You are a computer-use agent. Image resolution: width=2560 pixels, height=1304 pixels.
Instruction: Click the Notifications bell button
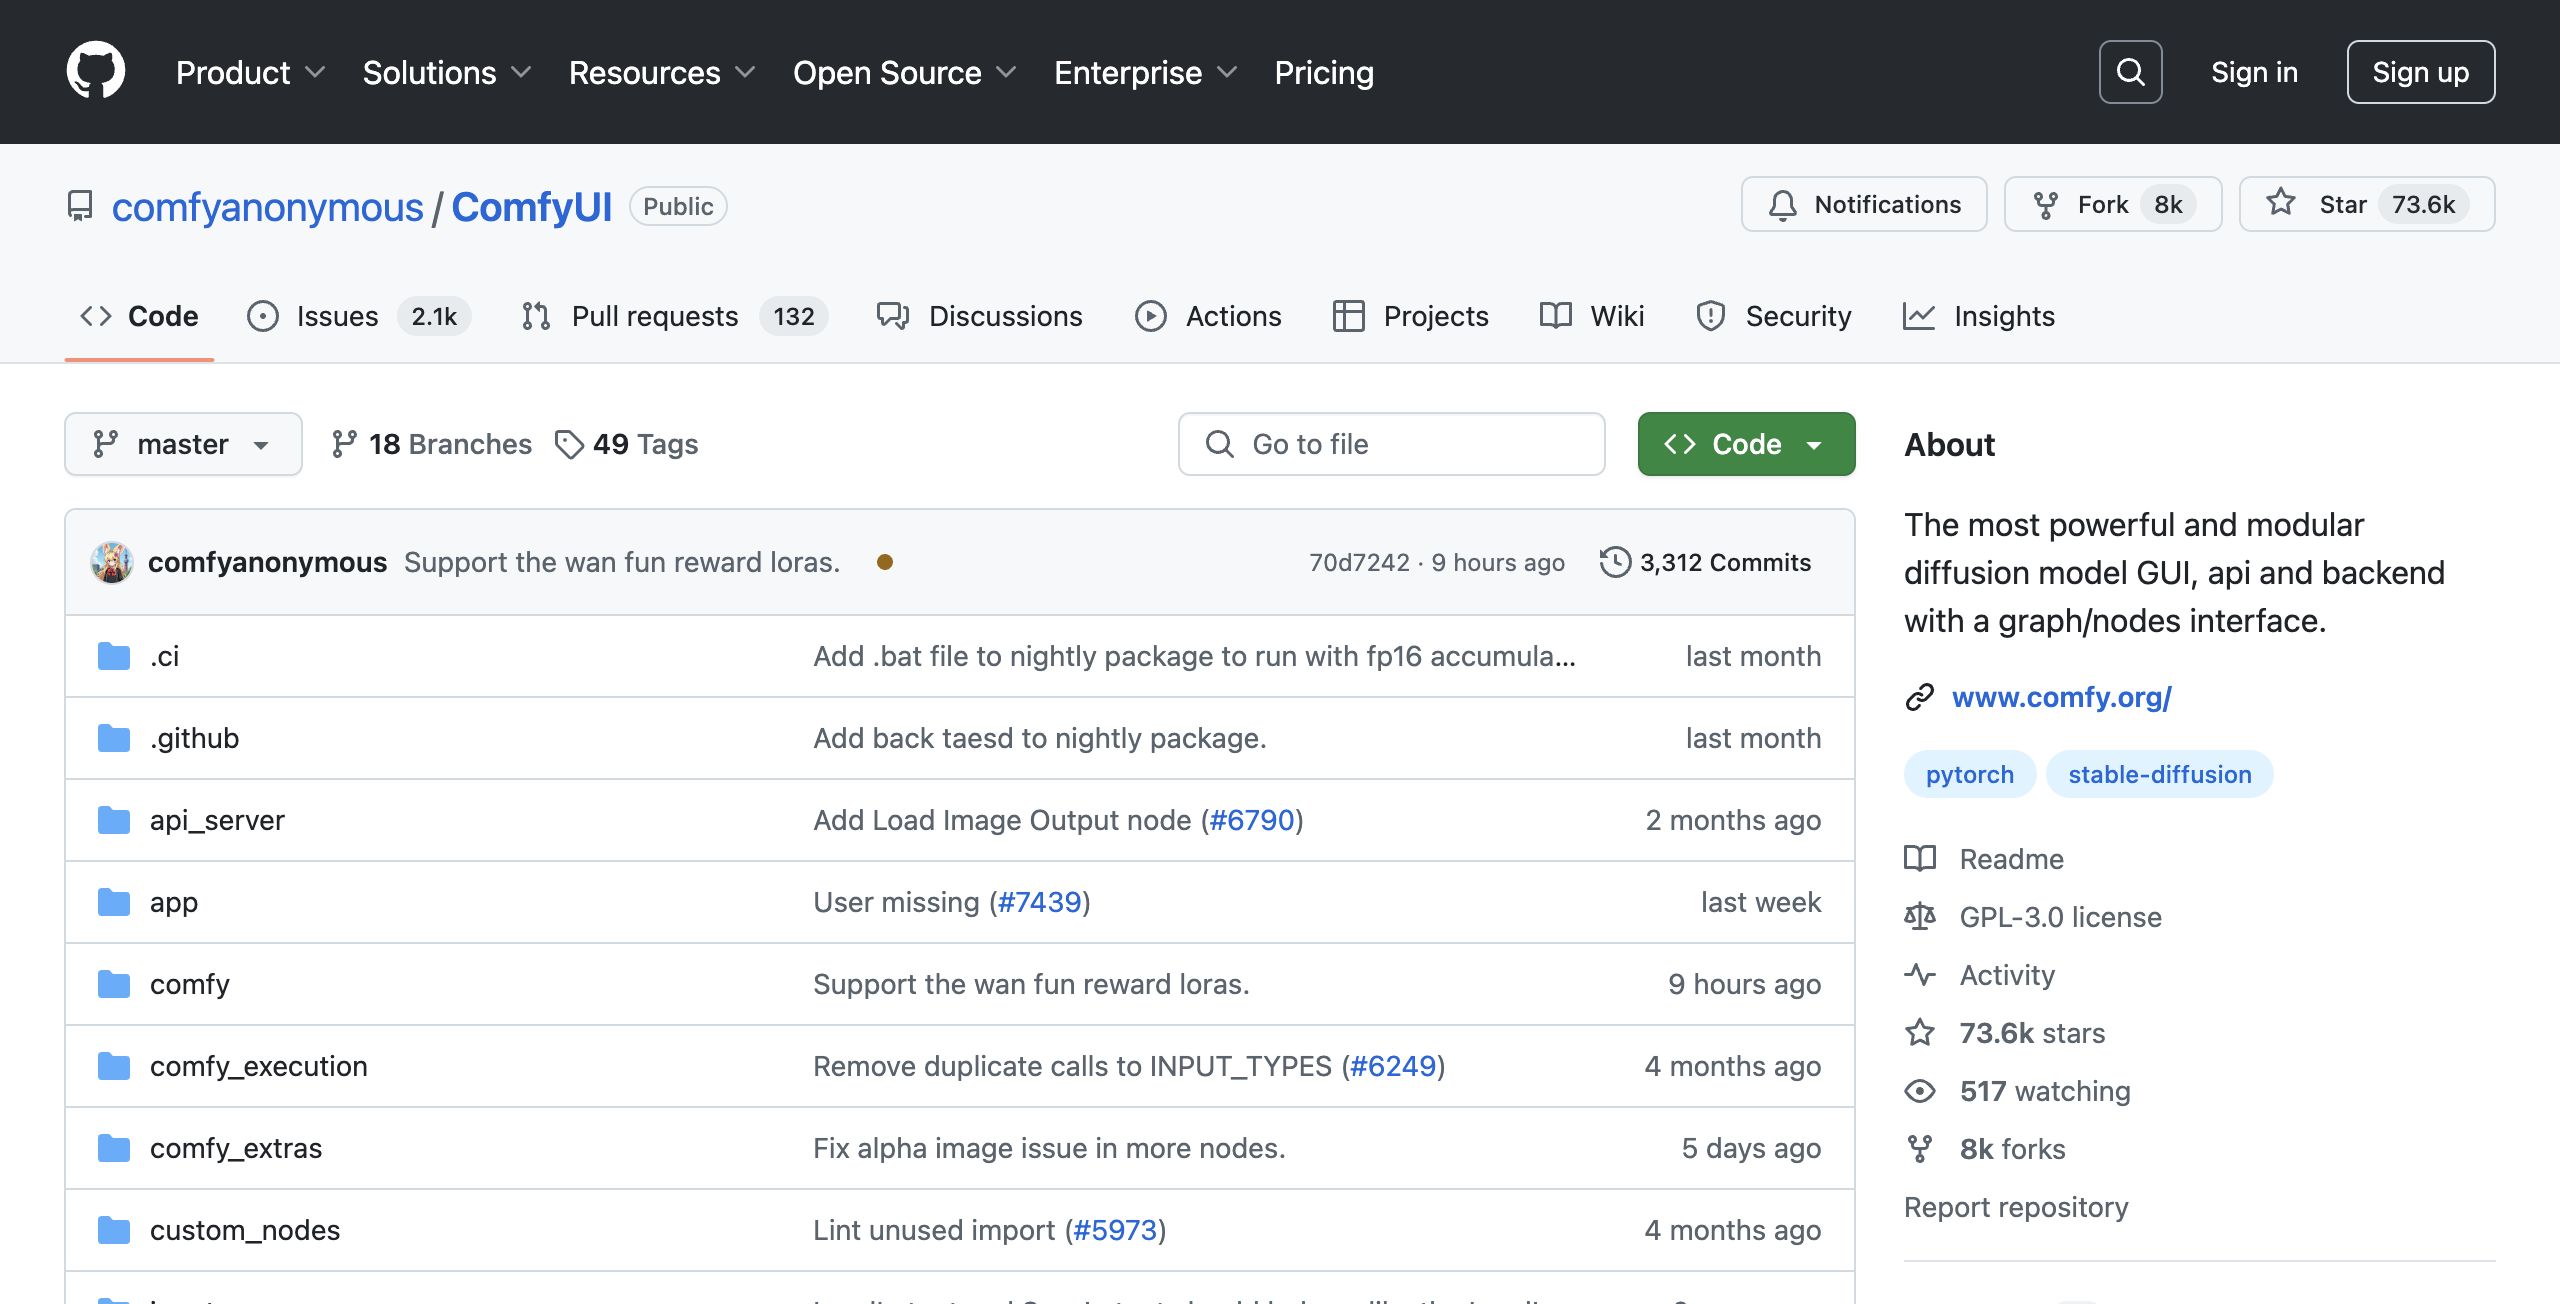(x=1864, y=204)
